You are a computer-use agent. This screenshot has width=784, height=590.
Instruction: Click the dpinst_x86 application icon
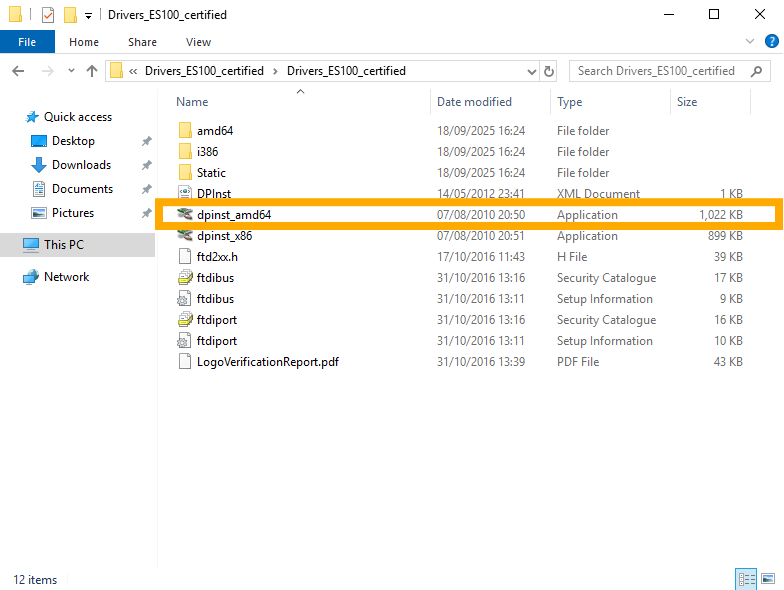(x=184, y=236)
